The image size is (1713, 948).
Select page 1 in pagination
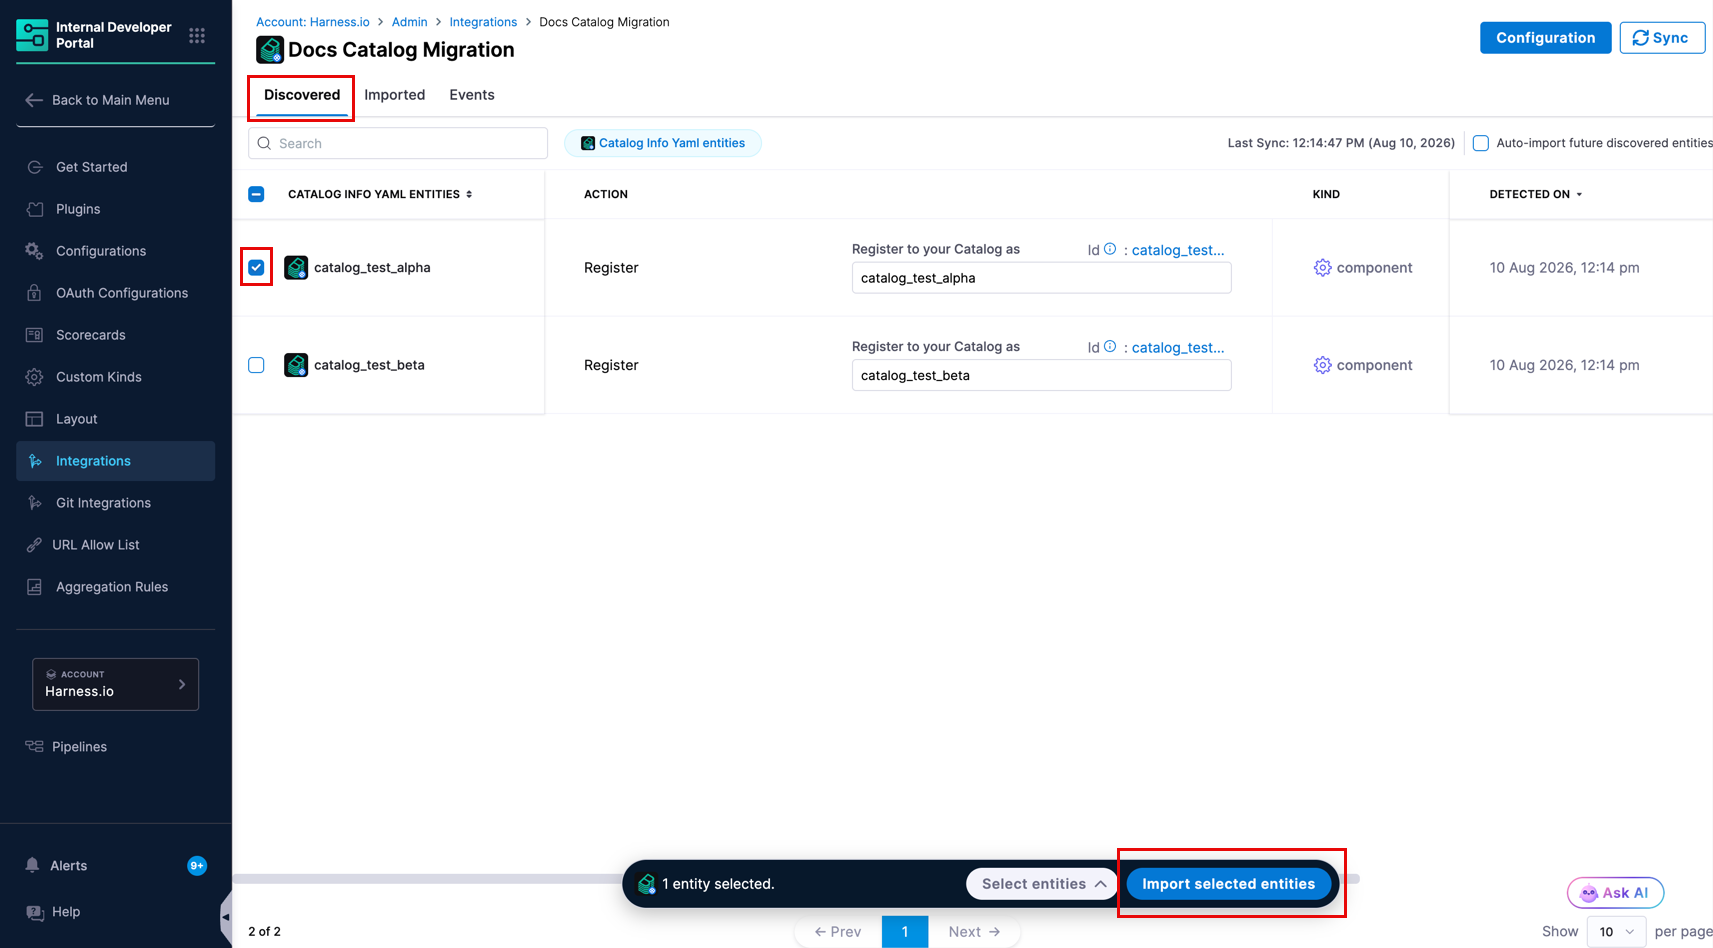tap(905, 932)
